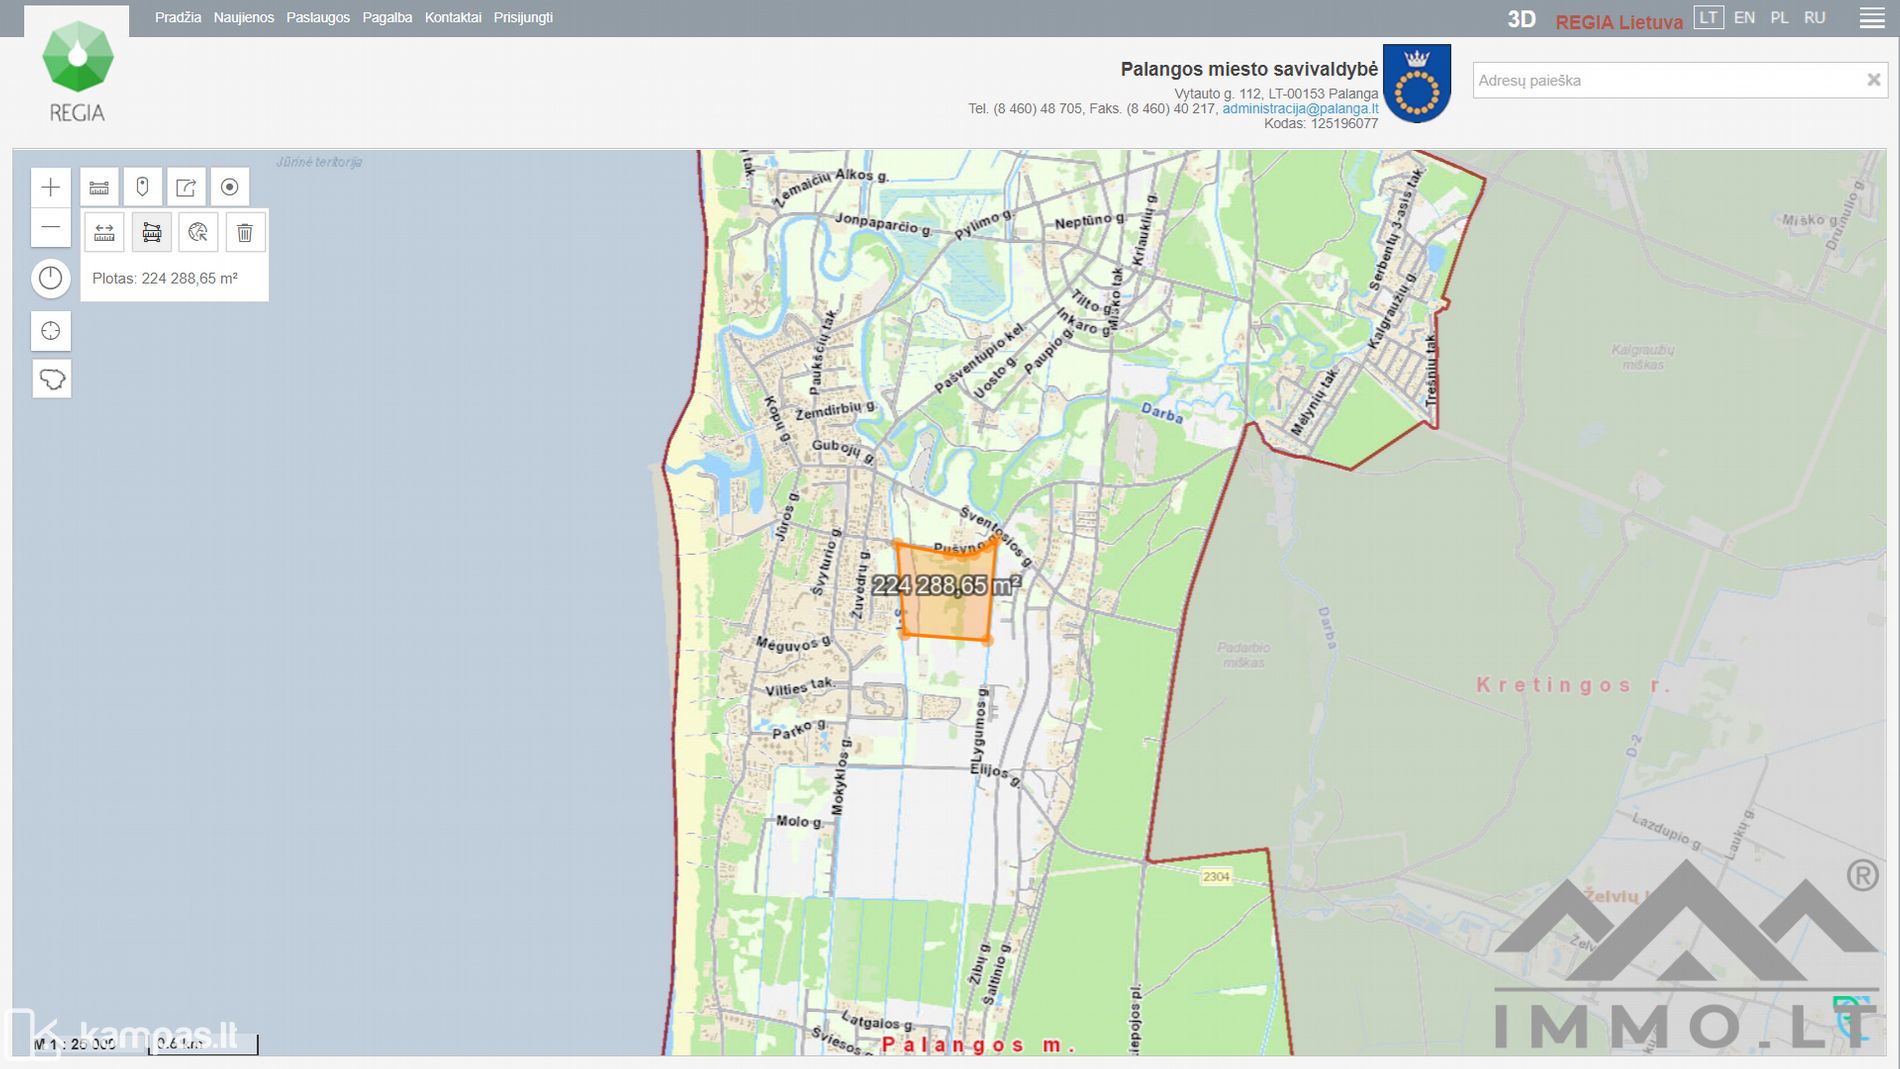Open the Paslaugos menu item
The width and height of the screenshot is (1900, 1069).
(x=318, y=18)
